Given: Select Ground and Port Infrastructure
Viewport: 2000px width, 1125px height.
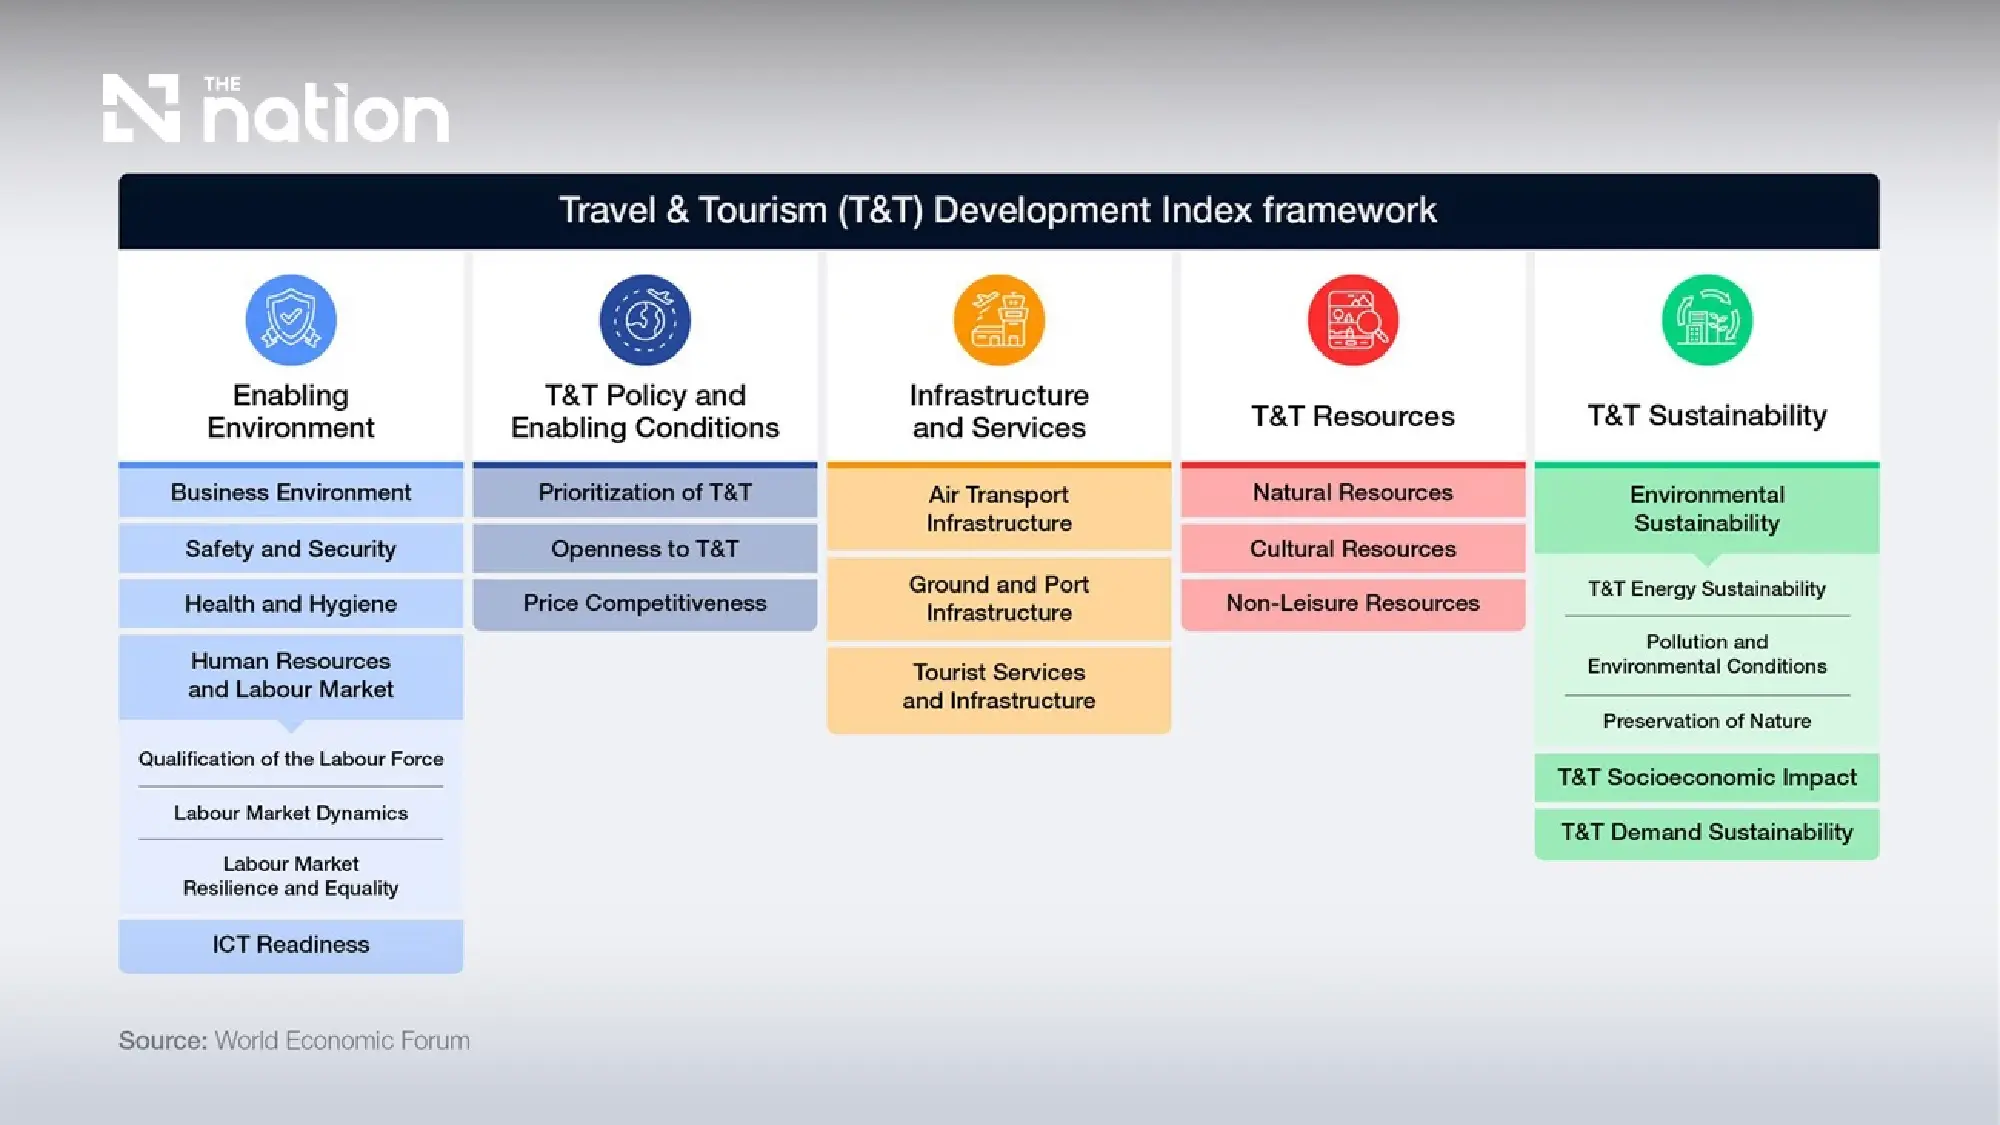Looking at the screenshot, I should 999,599.
